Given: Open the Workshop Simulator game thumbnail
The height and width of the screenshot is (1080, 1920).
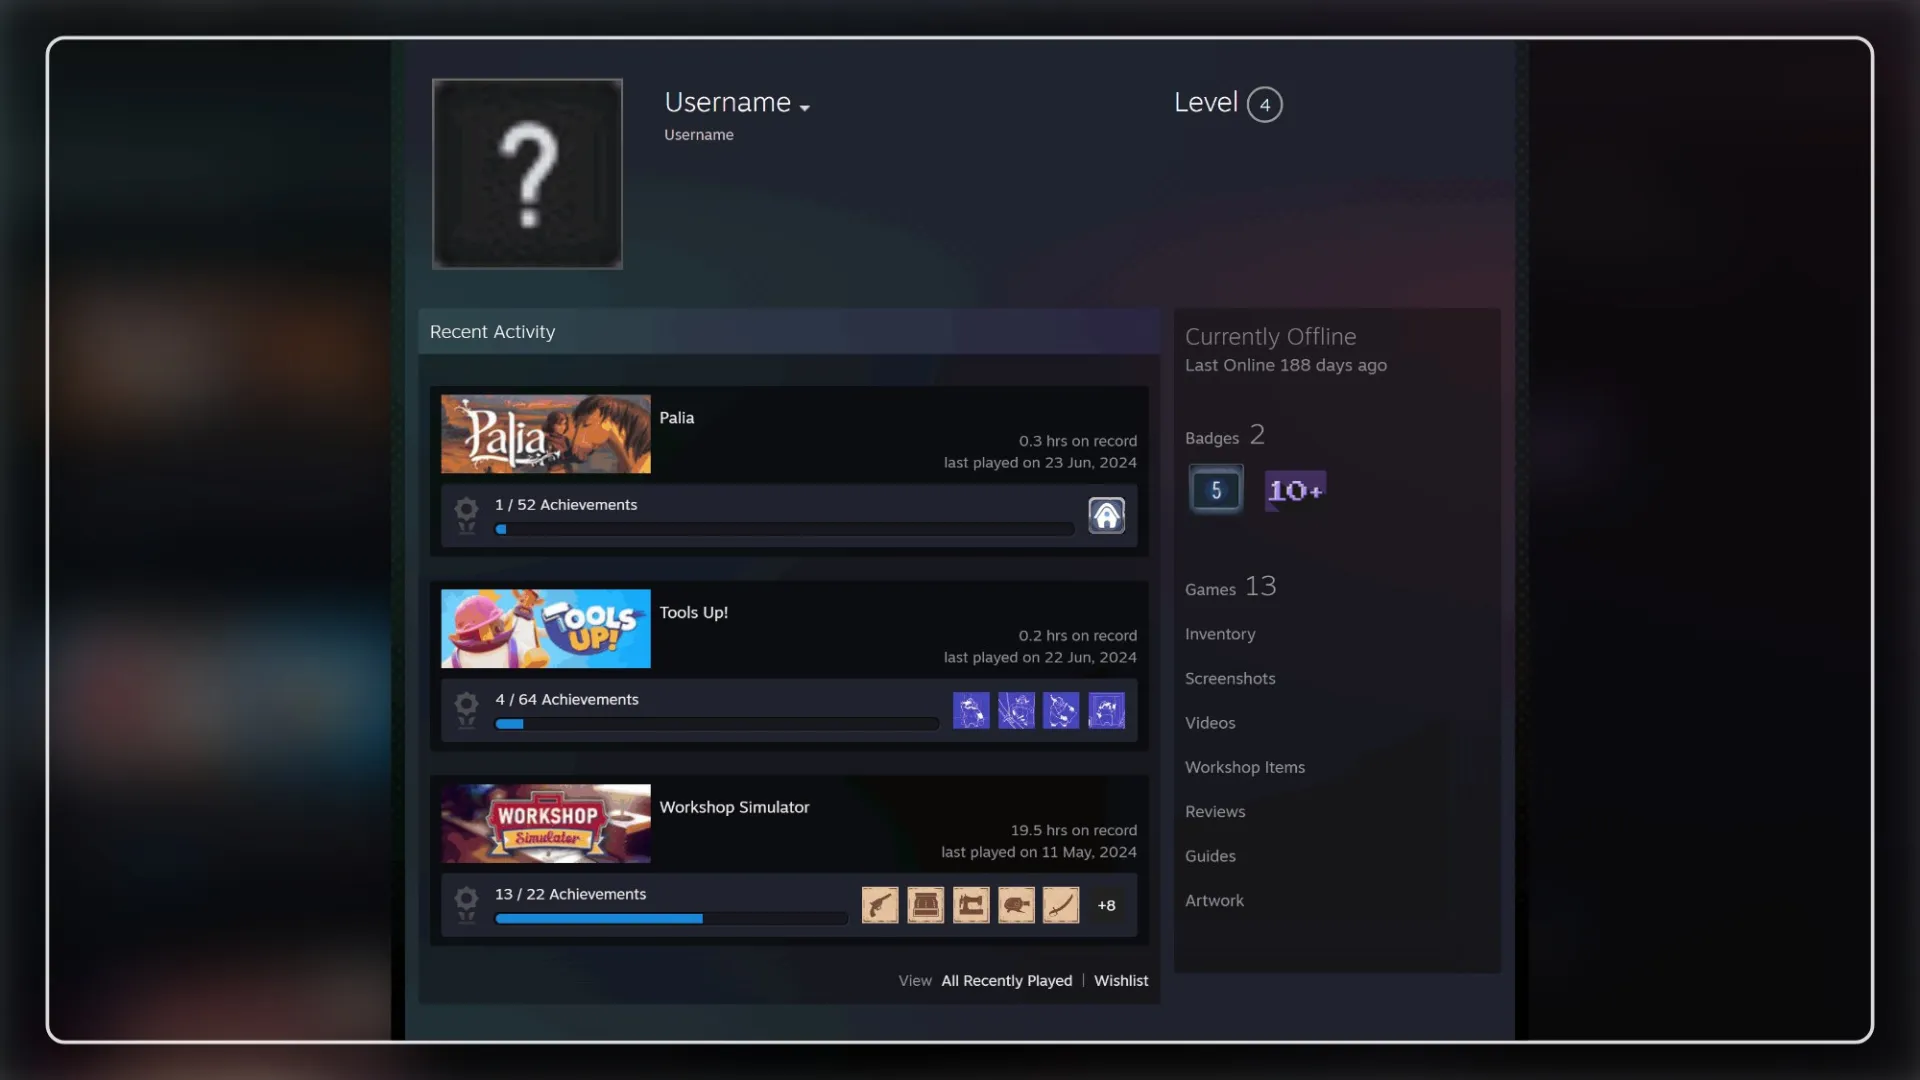Looking at the screenshot, I should tap(546, 823).
